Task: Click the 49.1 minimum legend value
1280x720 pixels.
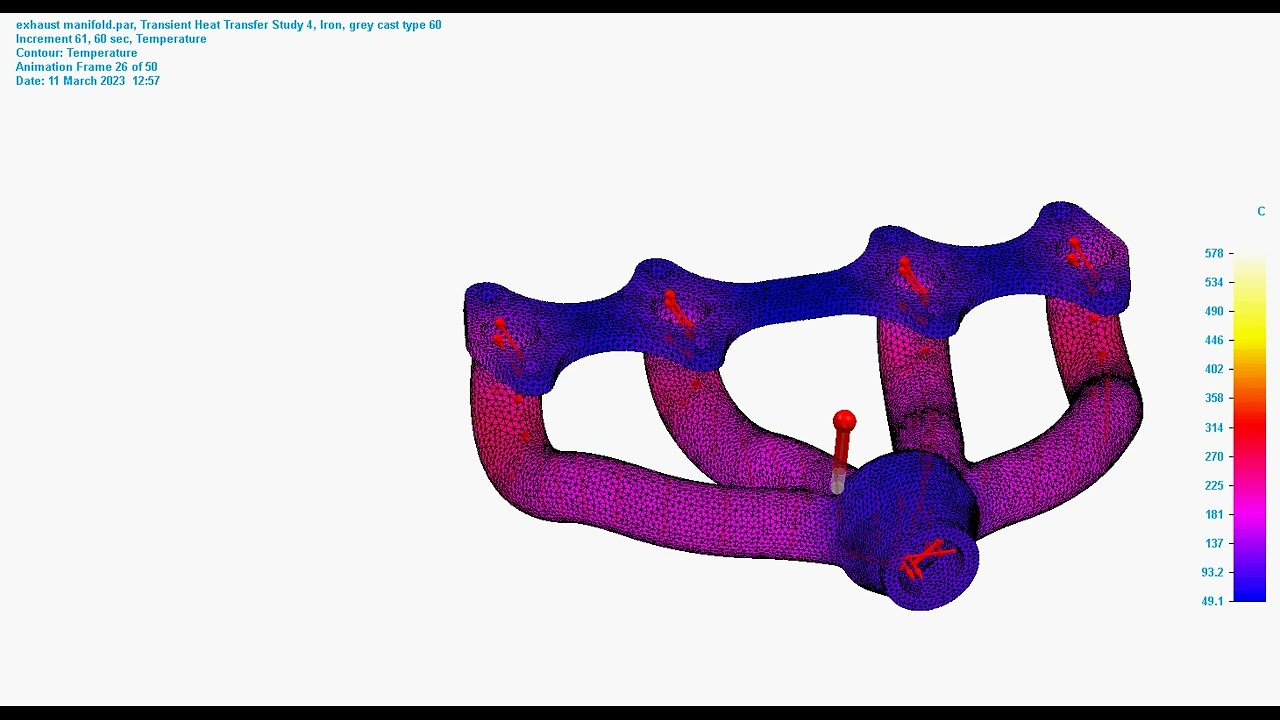Action: tap(1212, 602)
